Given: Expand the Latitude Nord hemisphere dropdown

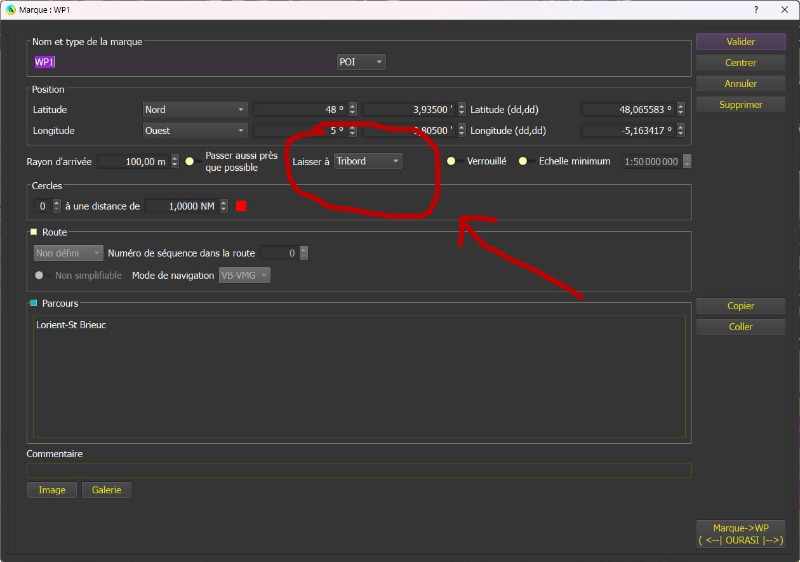Looking at the screenshot, I should [195, 109].
